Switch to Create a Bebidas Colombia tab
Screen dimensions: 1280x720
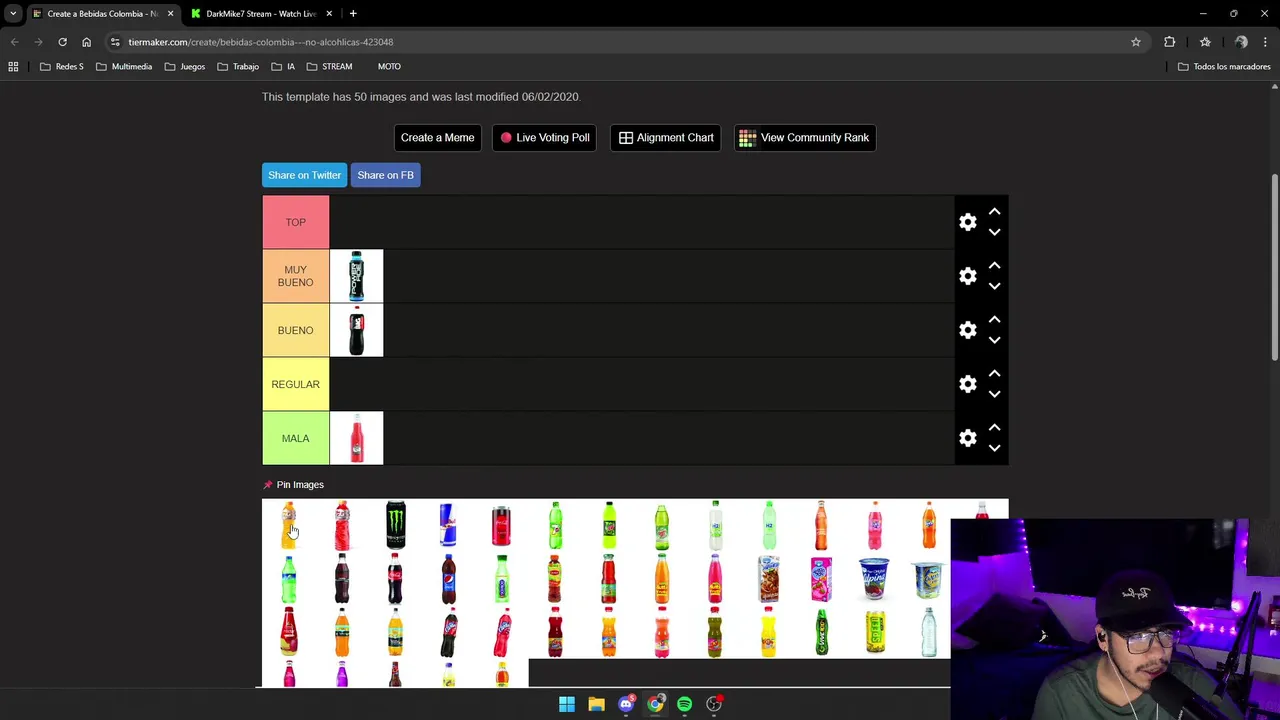pyautogui.click(x=100, y=13)
